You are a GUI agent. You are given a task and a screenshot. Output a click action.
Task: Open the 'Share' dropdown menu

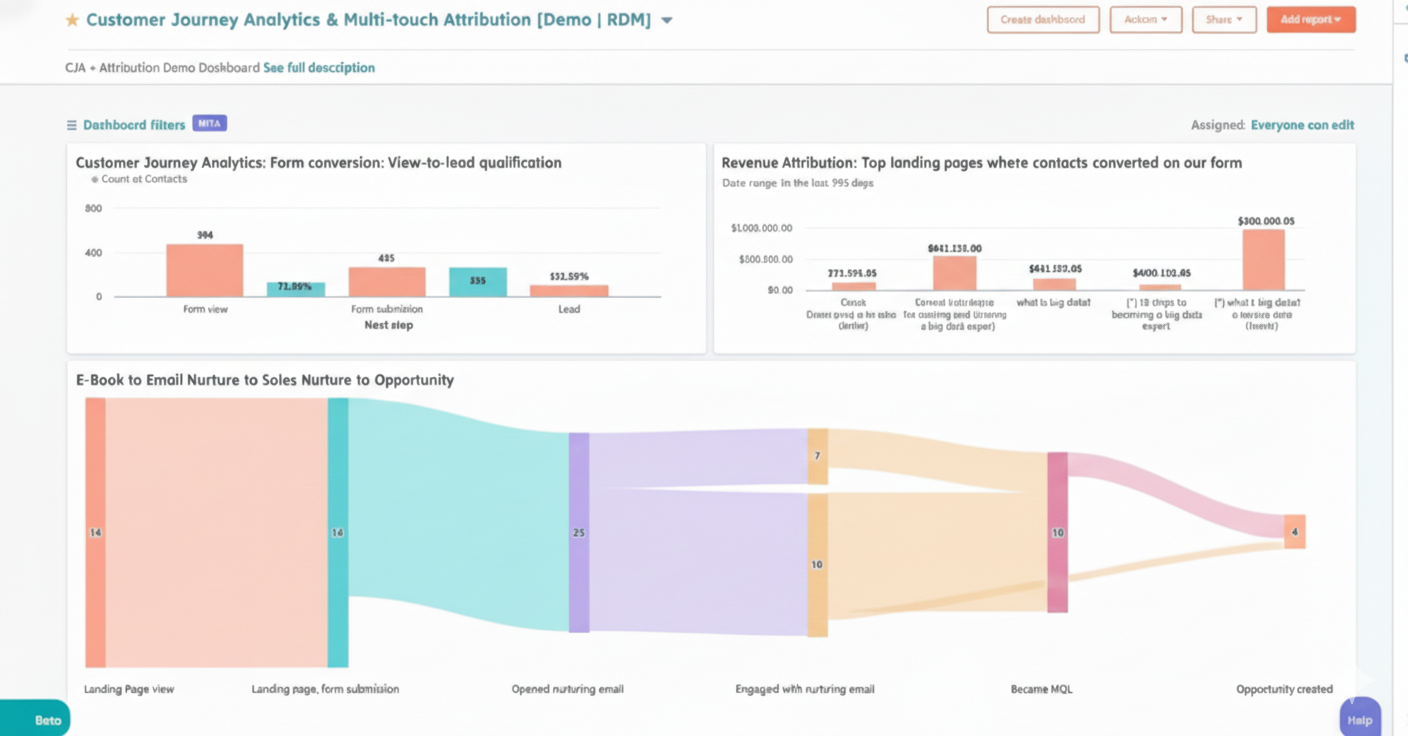tap(1224, 19)
